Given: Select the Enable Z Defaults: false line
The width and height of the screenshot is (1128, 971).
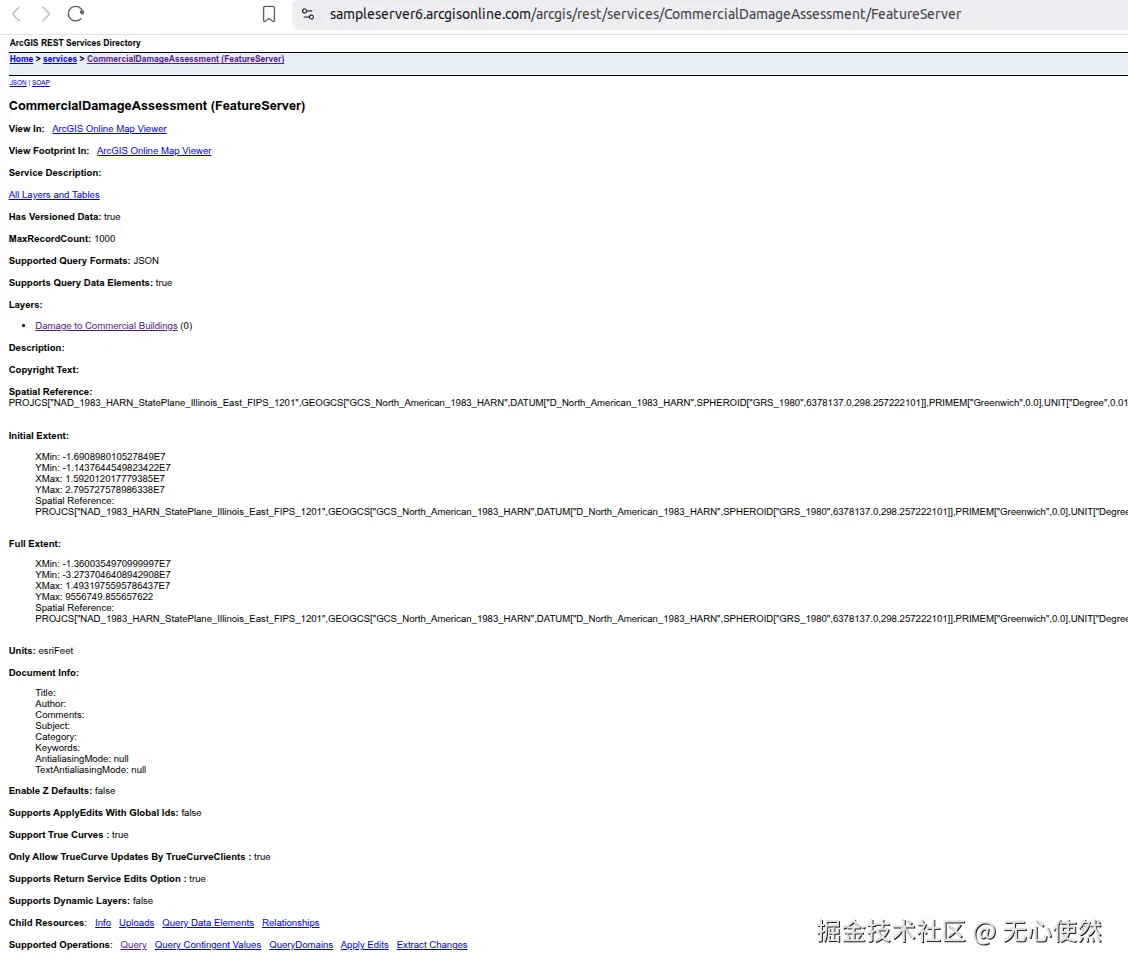Looking at the screenshot, I should coord(62,791).
